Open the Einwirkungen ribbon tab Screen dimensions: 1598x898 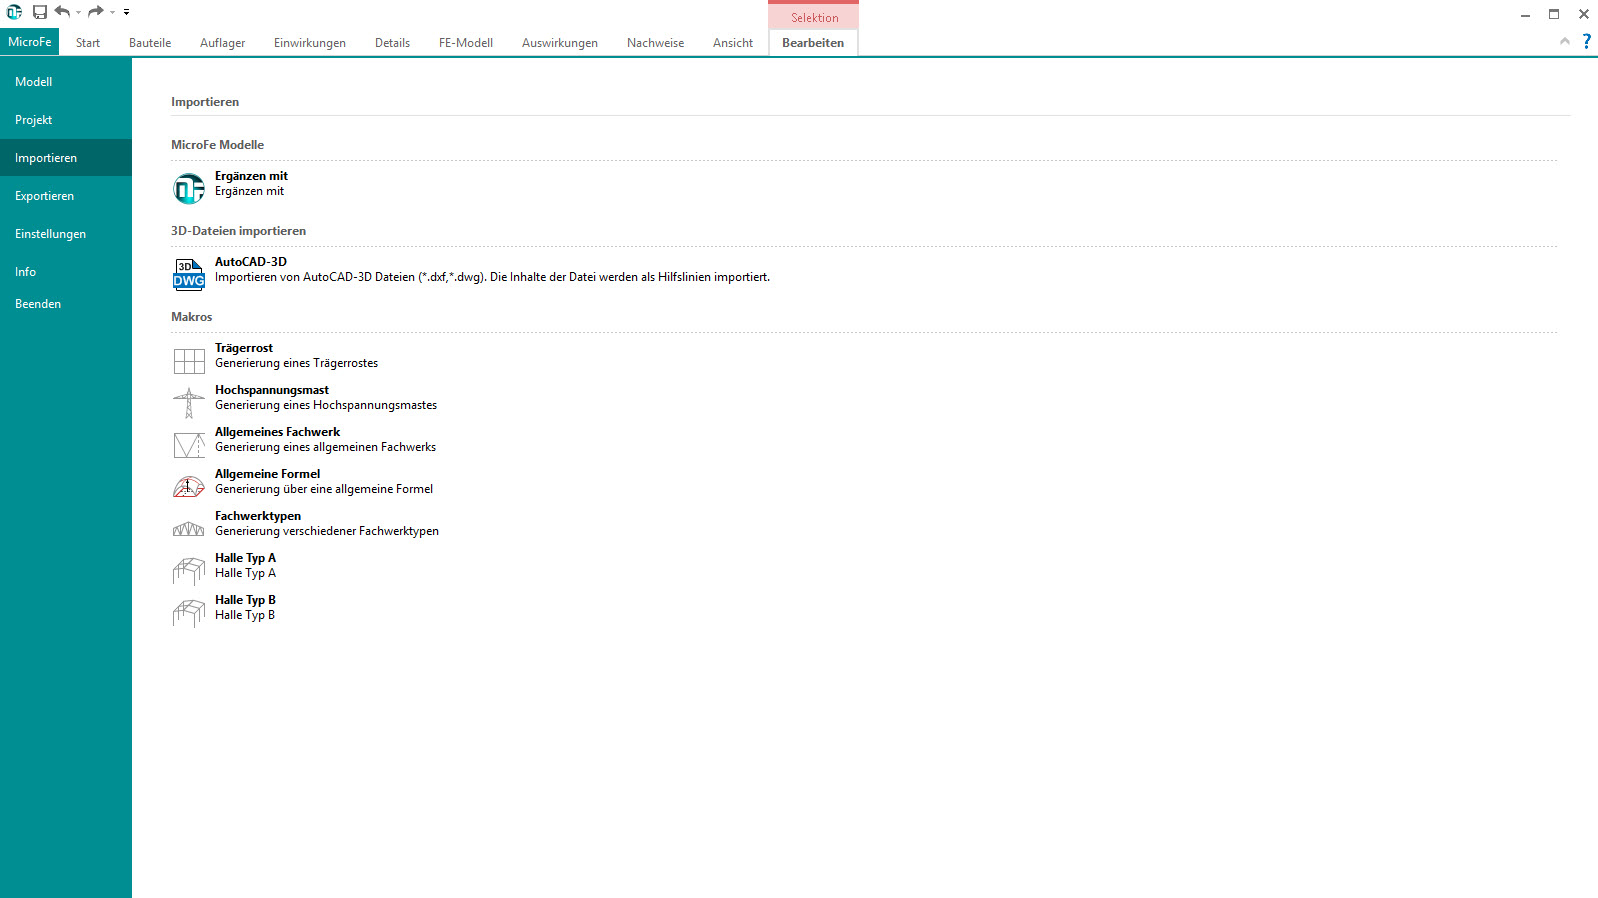(310, 43)
